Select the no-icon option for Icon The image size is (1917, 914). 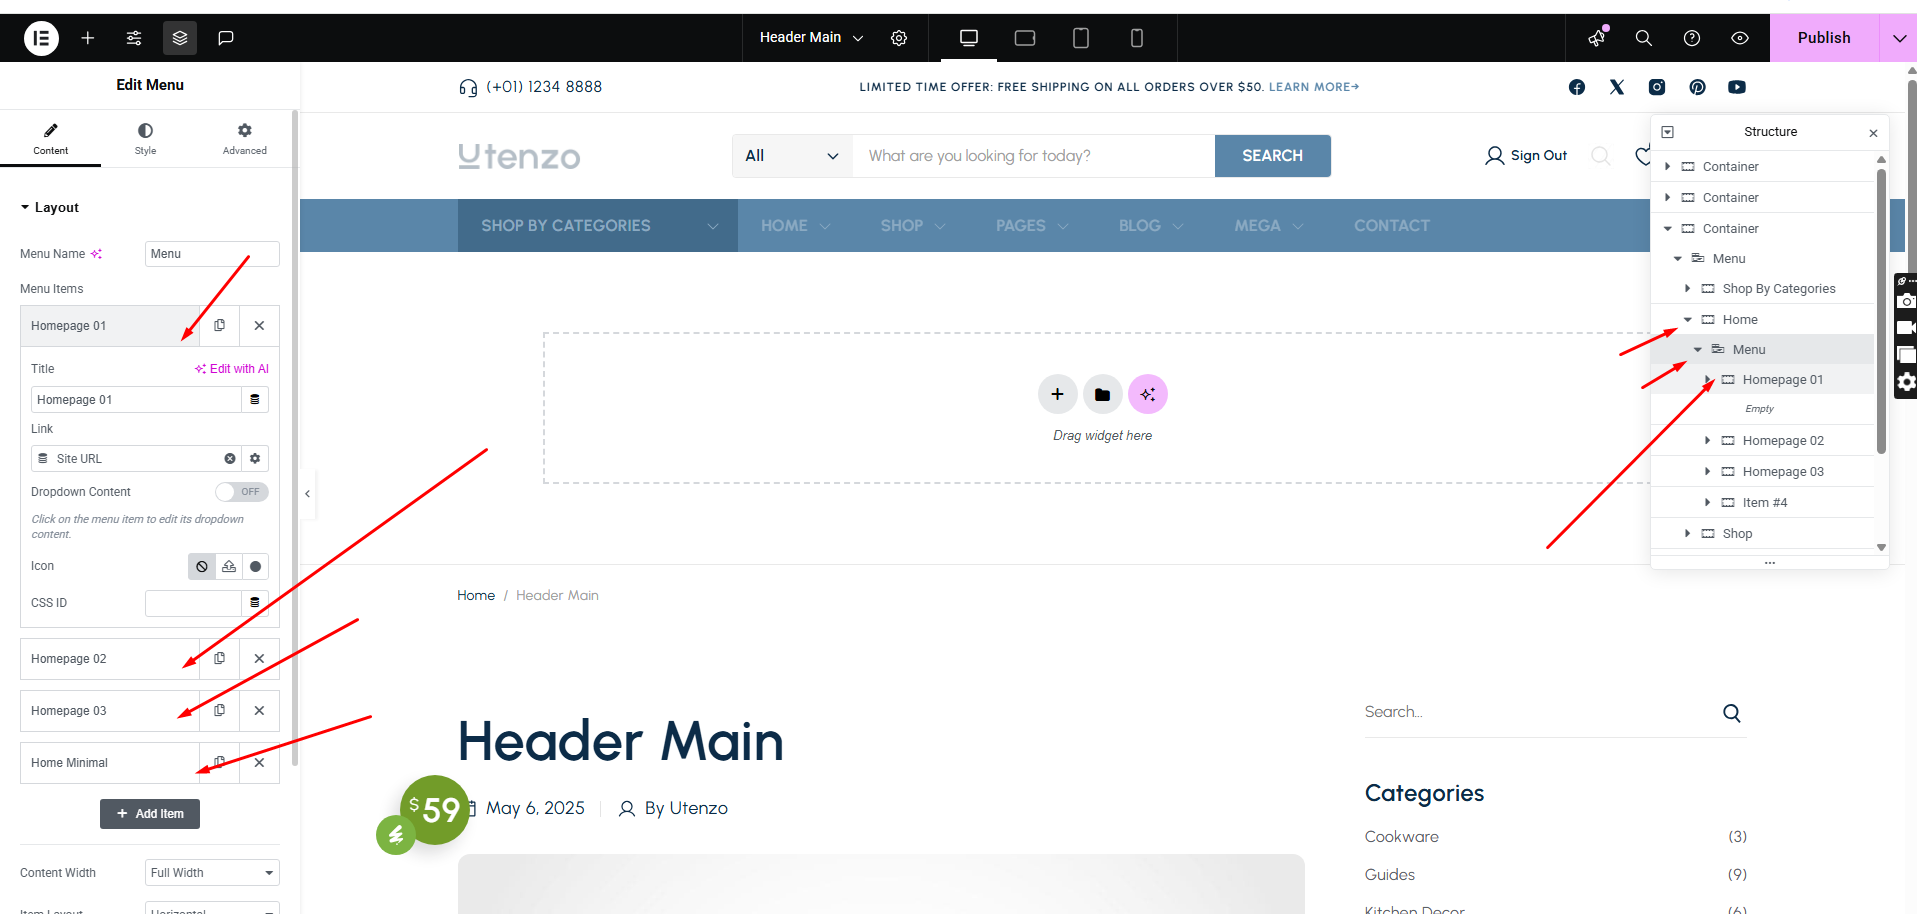point(202,567)
